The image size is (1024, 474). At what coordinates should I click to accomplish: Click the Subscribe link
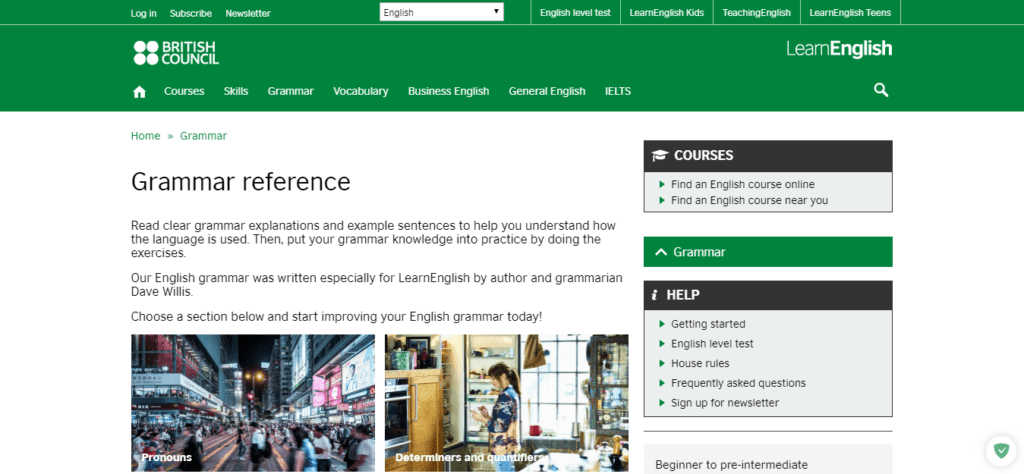coord(191,13)
